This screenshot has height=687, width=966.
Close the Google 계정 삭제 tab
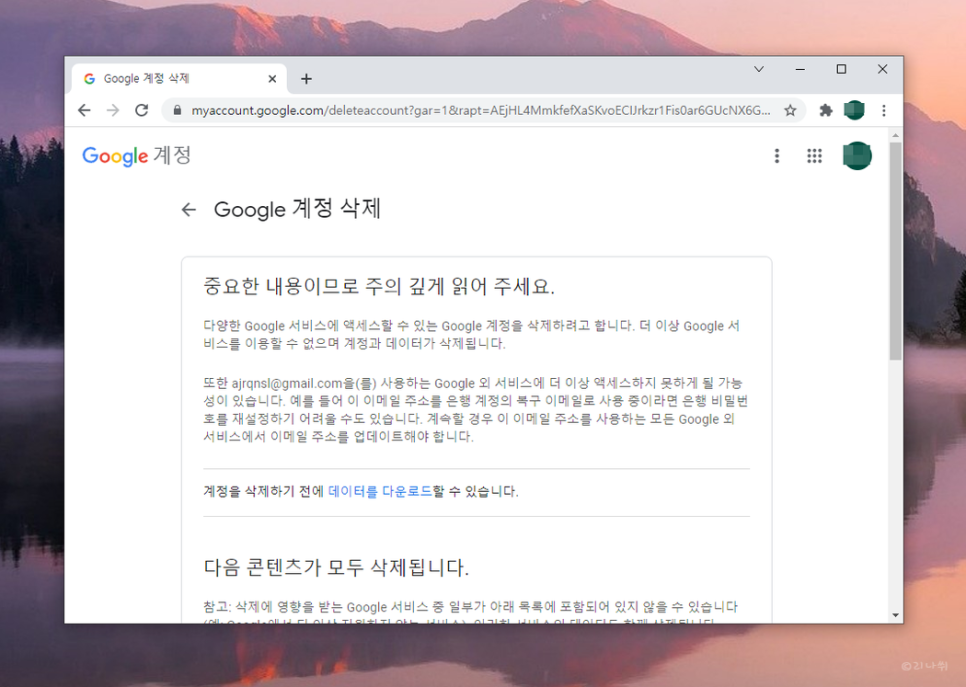tap(272, 78)
